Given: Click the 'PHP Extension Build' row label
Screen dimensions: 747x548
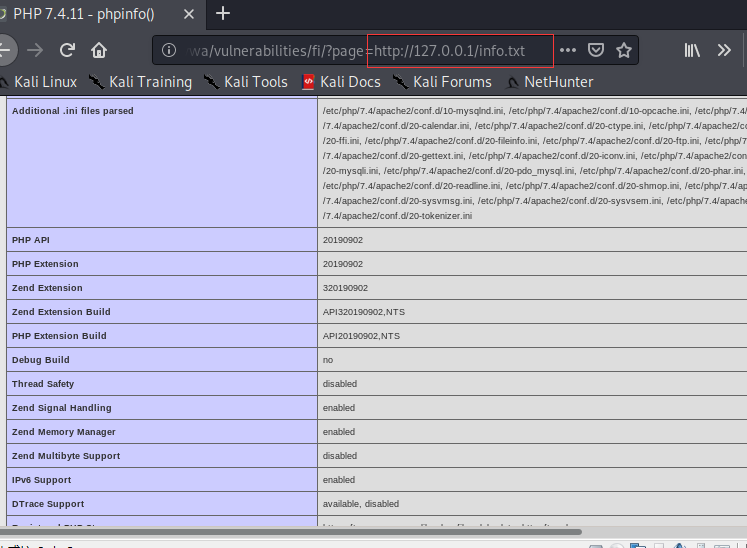Looking at the screenshot, I should 59,336.
